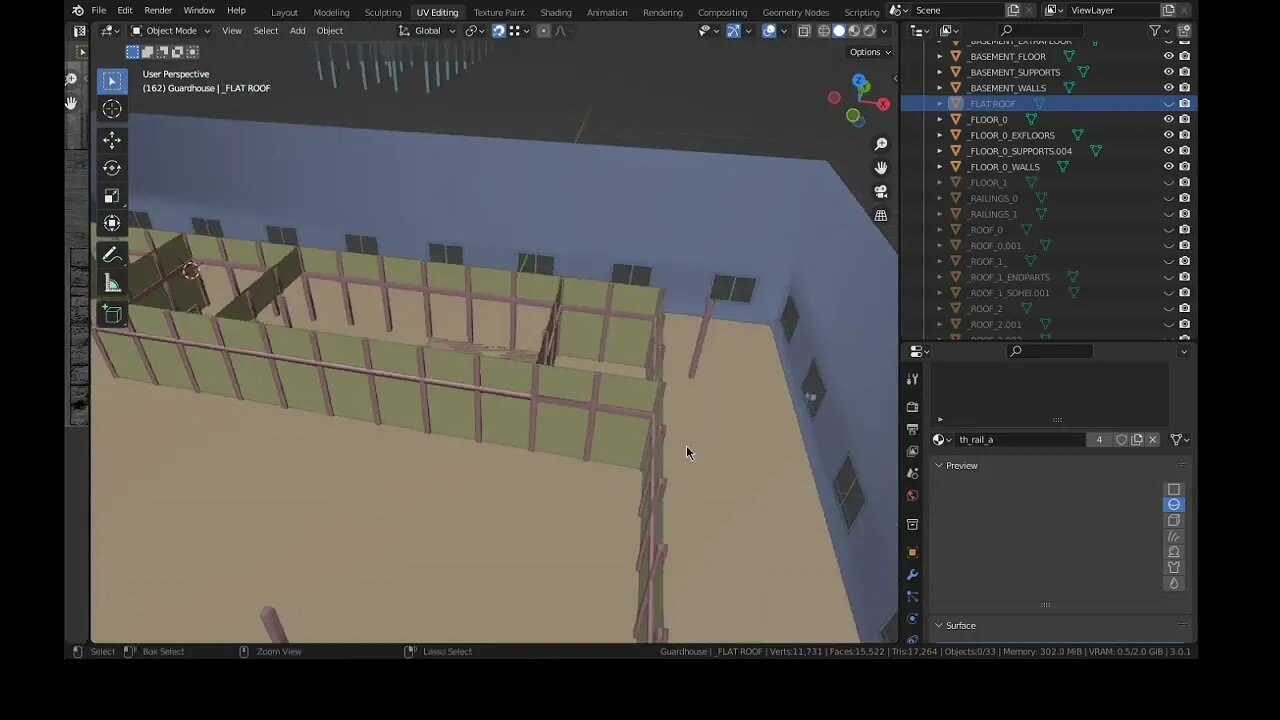The image size is (1280, 720).
Task: Select the Measure tool
Action: click(x=112, y=284)
